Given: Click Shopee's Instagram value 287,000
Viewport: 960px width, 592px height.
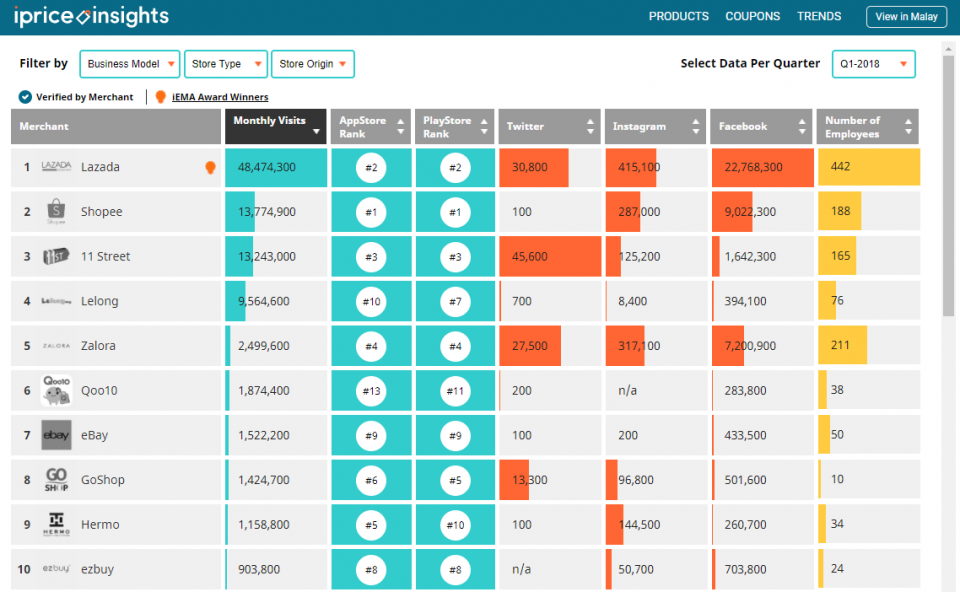Looking at the screenshot, I should 639,212.
